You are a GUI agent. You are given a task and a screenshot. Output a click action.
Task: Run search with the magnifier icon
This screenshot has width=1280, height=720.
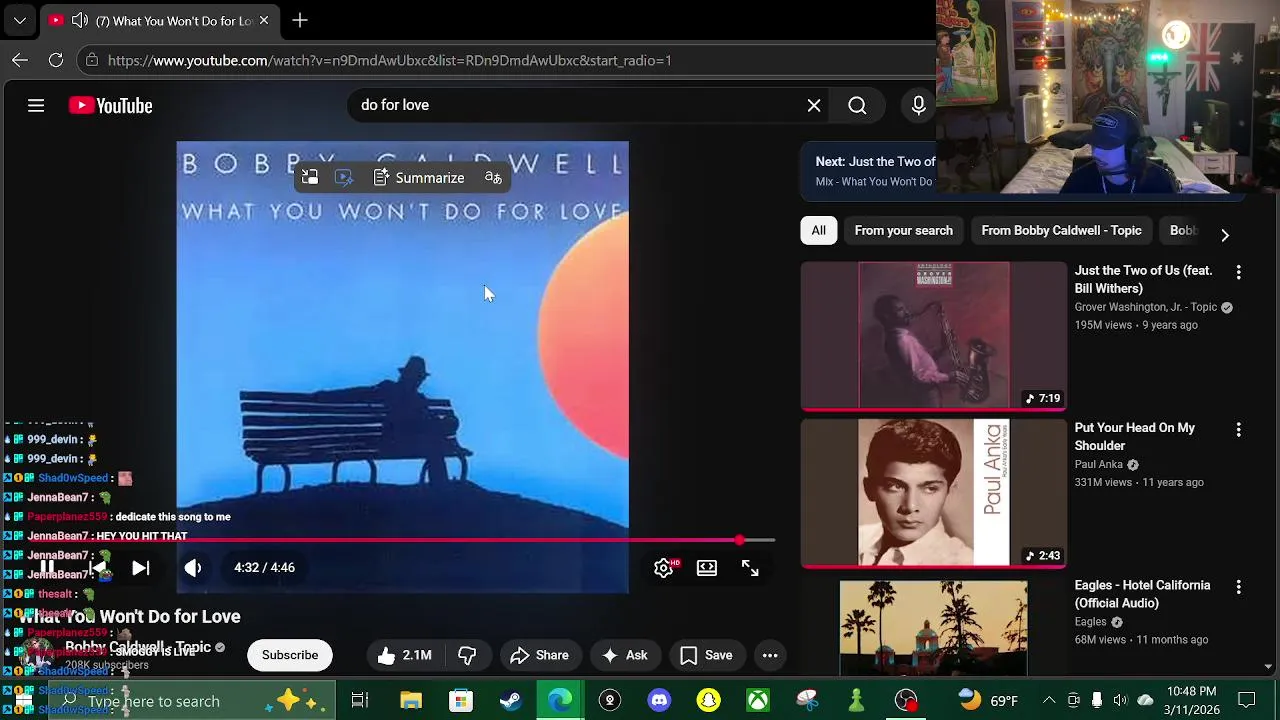coord(857,105)
